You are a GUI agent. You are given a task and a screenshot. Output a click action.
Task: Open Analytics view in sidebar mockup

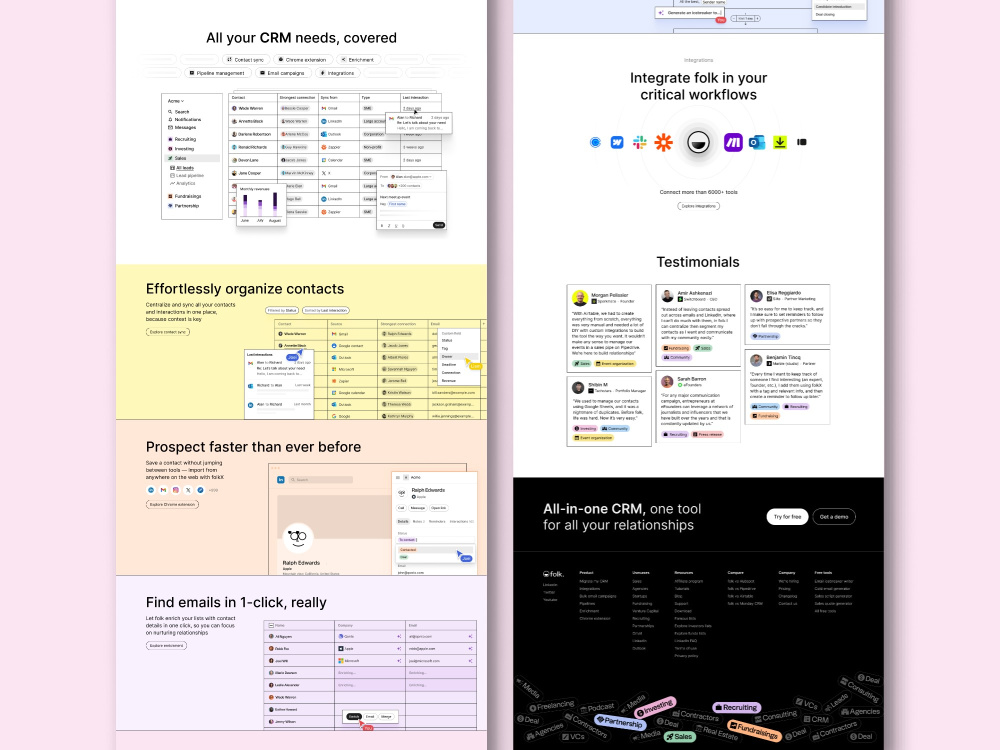183,183
